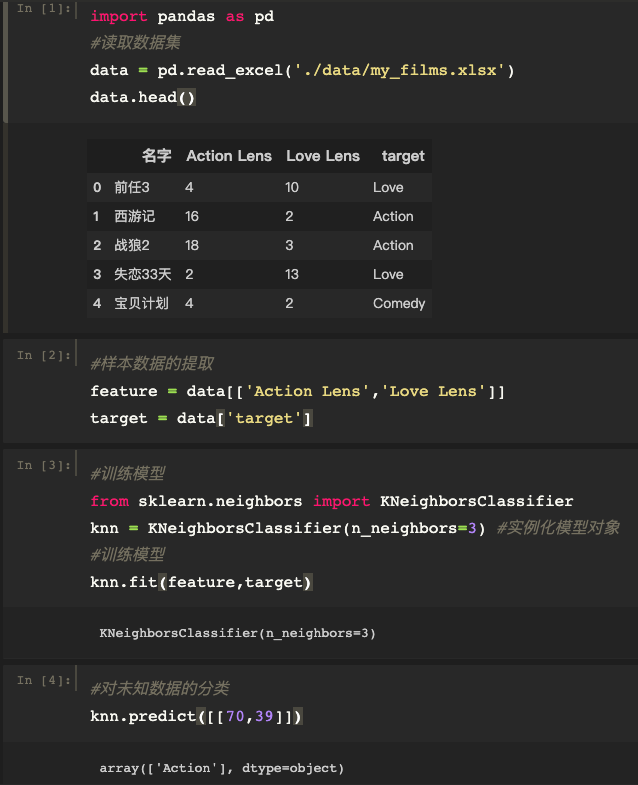Select table row with 西游记
Viewport: 638px width, 785px height.
pos(259,216)
